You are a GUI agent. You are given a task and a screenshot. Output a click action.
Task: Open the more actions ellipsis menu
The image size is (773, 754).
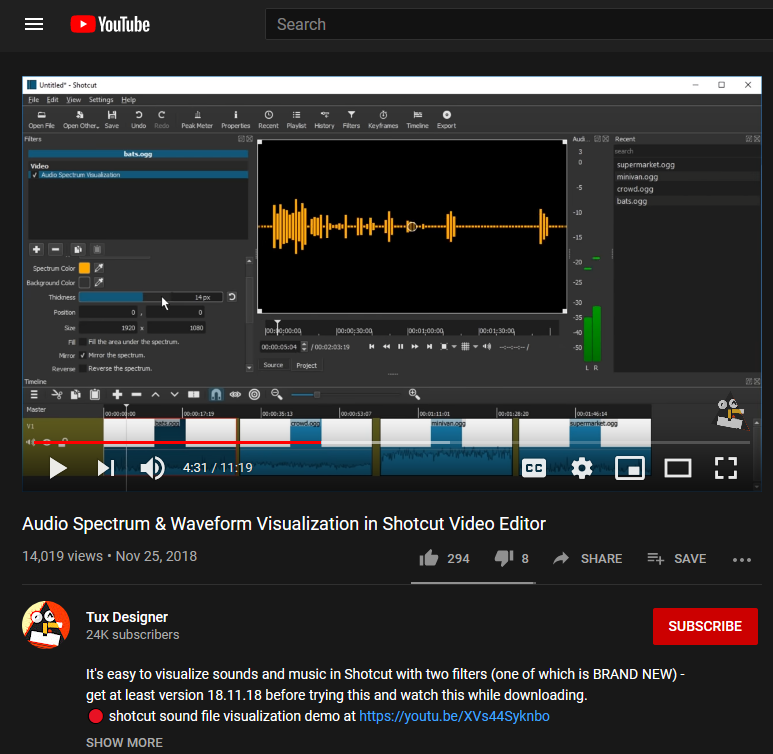click(x=742, y=559)
